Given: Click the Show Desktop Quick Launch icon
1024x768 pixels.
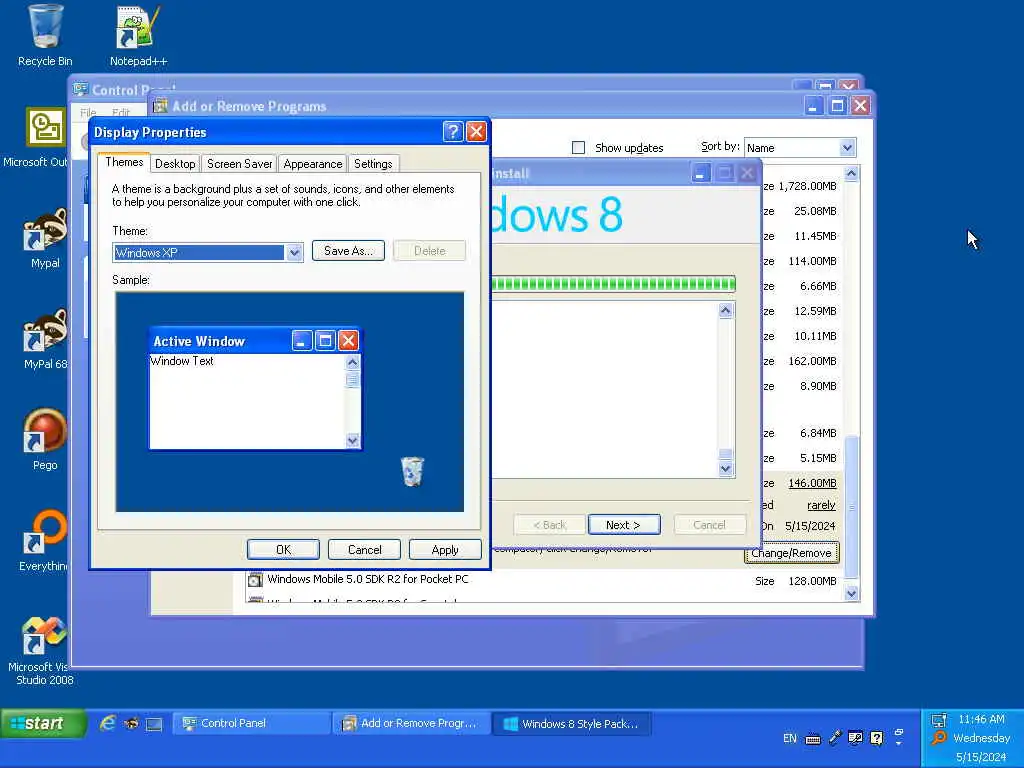Looking at the screenshot, I should pyautogui.click(x=154, y=724).
